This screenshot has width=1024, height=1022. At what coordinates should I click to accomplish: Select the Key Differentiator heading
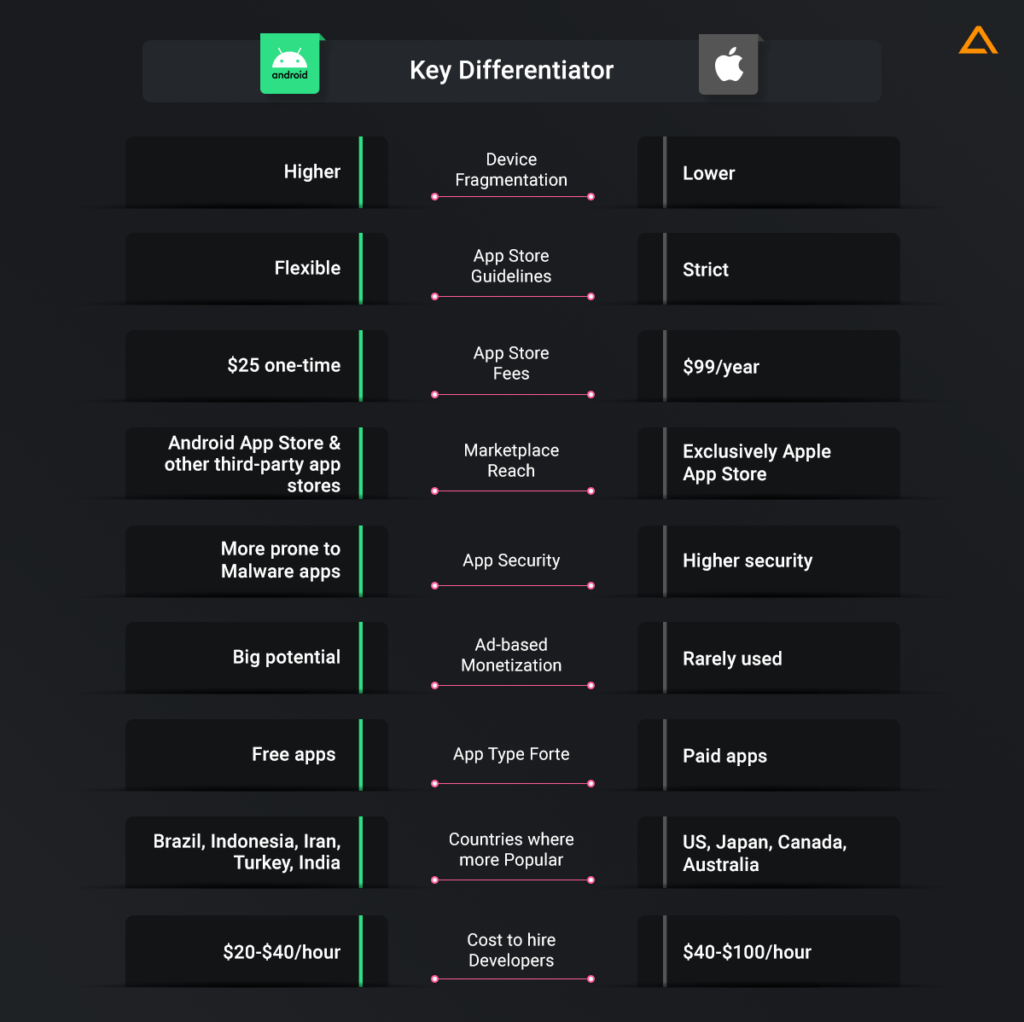511,70
